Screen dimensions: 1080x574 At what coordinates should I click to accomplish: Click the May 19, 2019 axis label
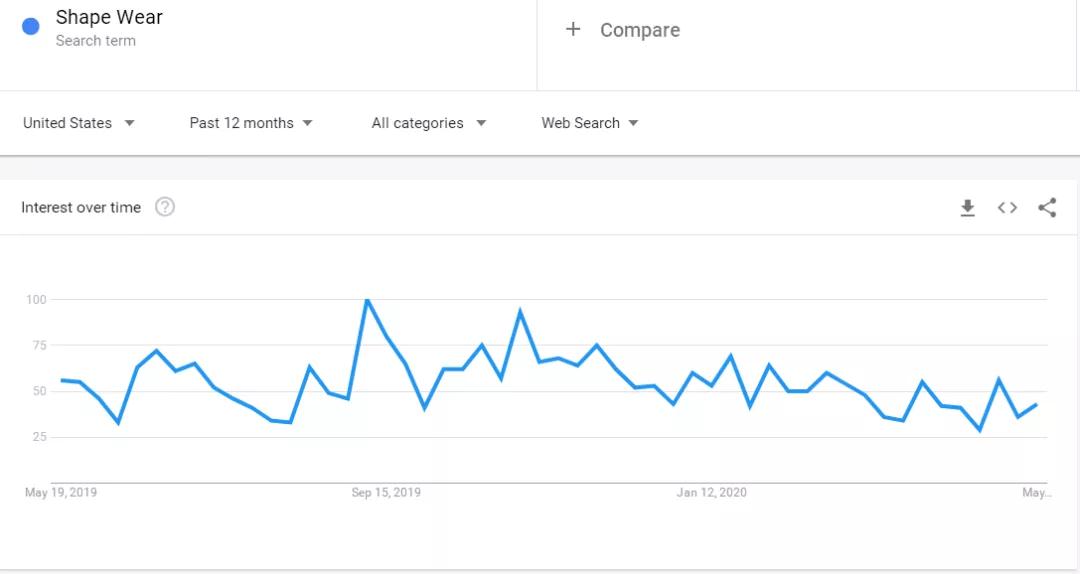coord(61,492)
